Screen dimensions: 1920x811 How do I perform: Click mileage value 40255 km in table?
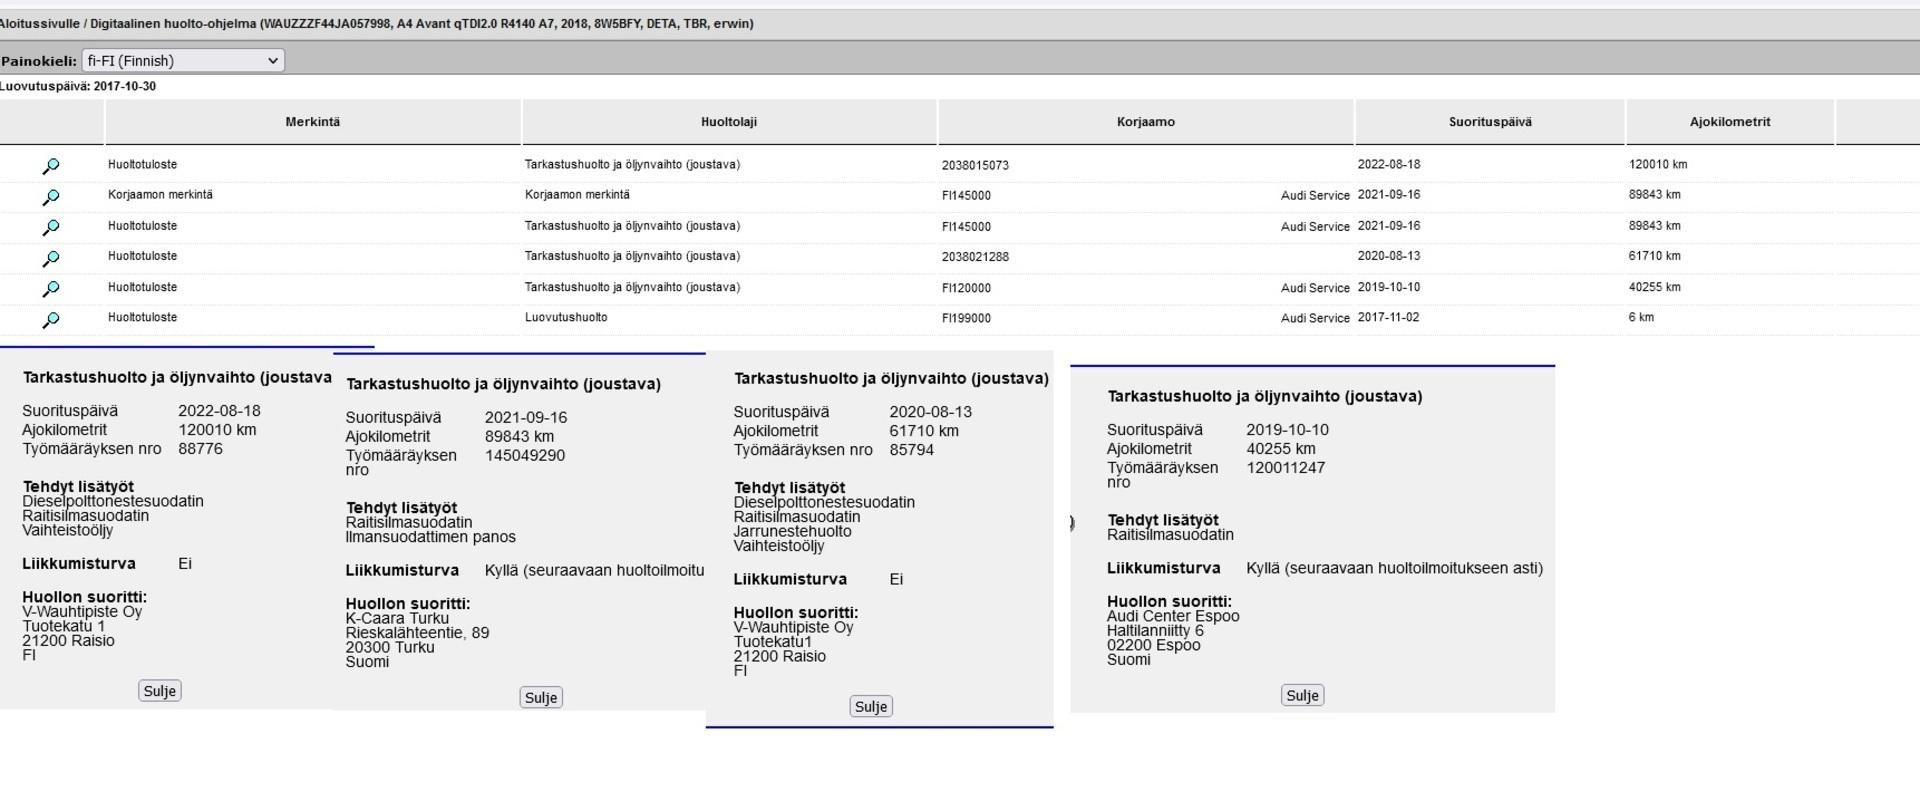click(1655, 287)
